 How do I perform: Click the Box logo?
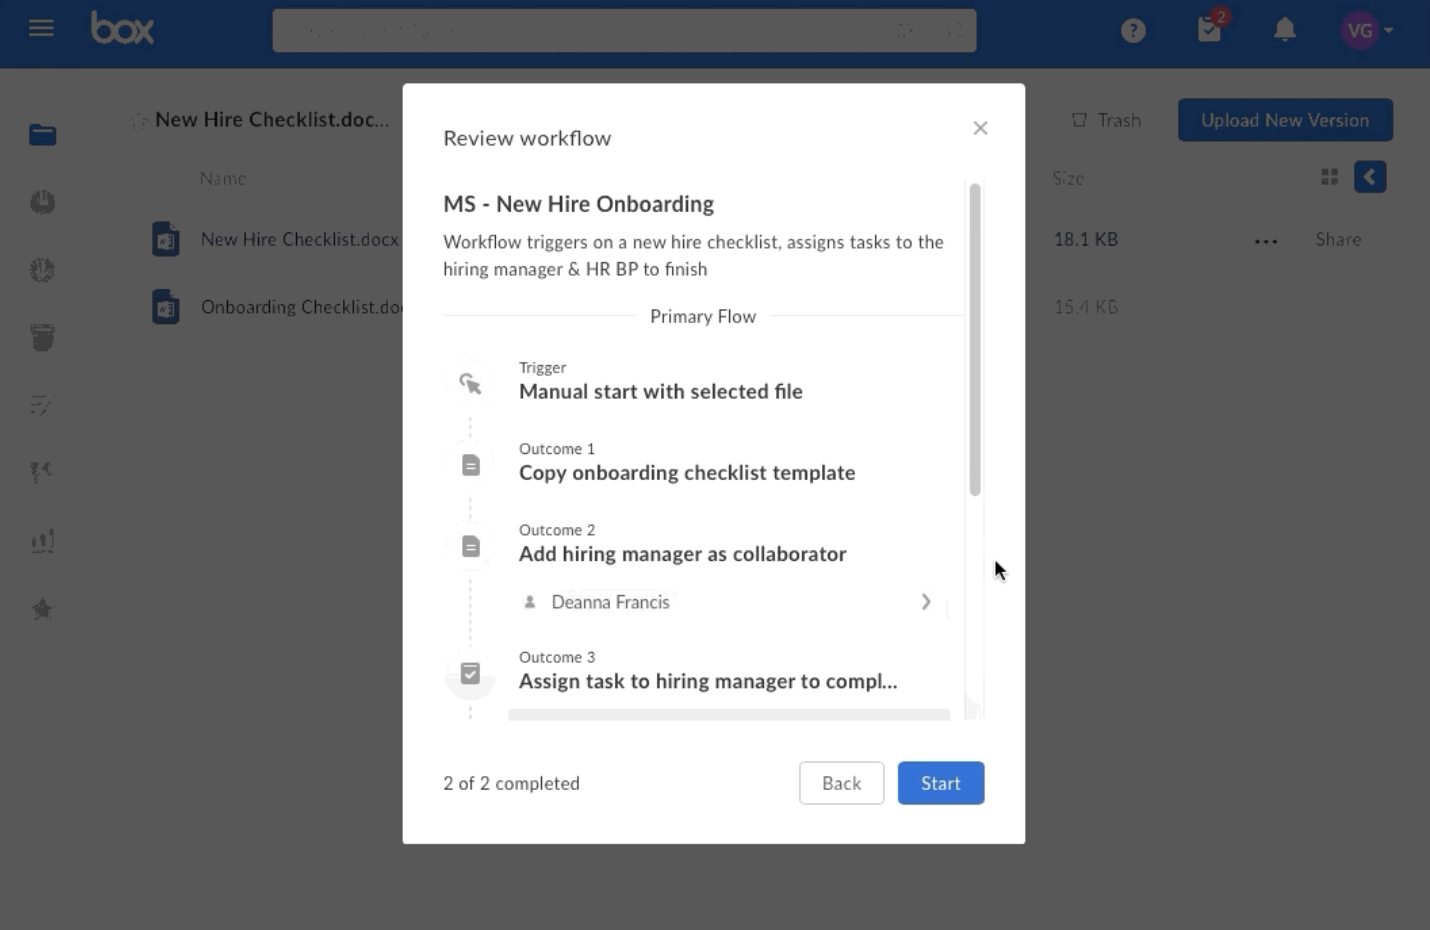122,28
